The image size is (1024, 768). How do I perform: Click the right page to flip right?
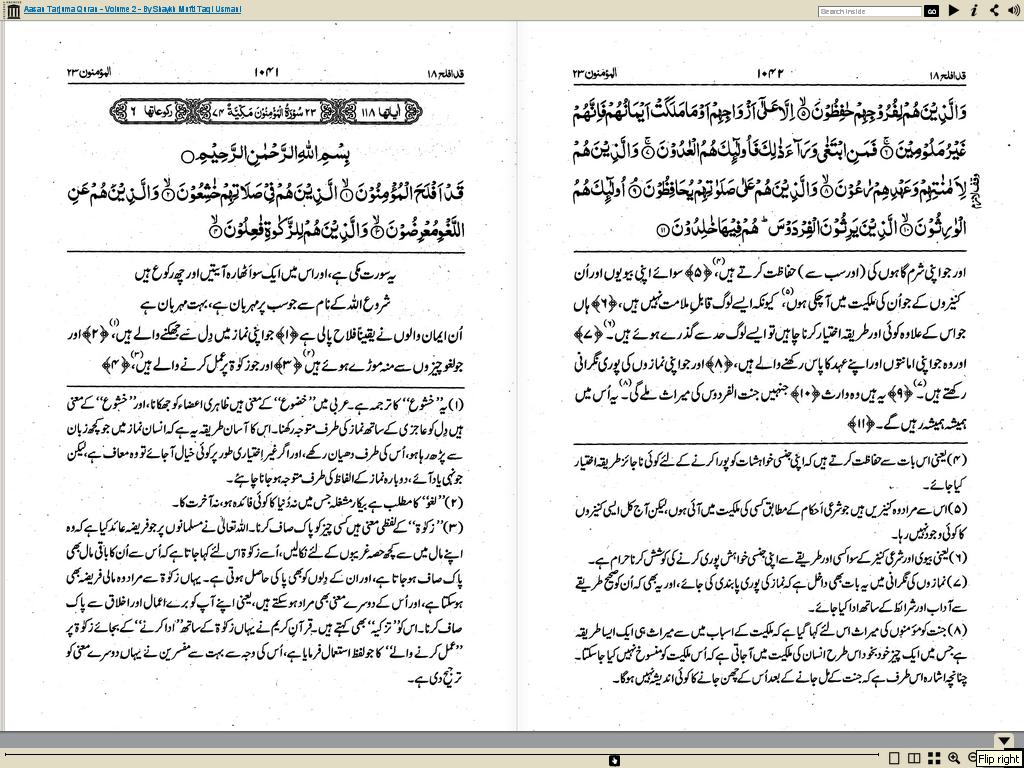769,376
